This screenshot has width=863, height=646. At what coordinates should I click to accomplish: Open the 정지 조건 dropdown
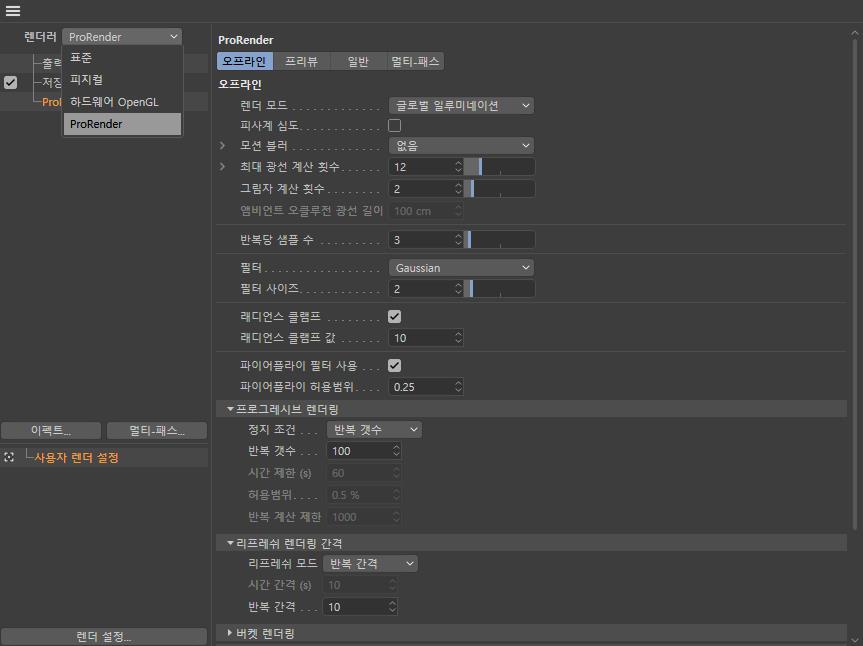coord(374,430)
